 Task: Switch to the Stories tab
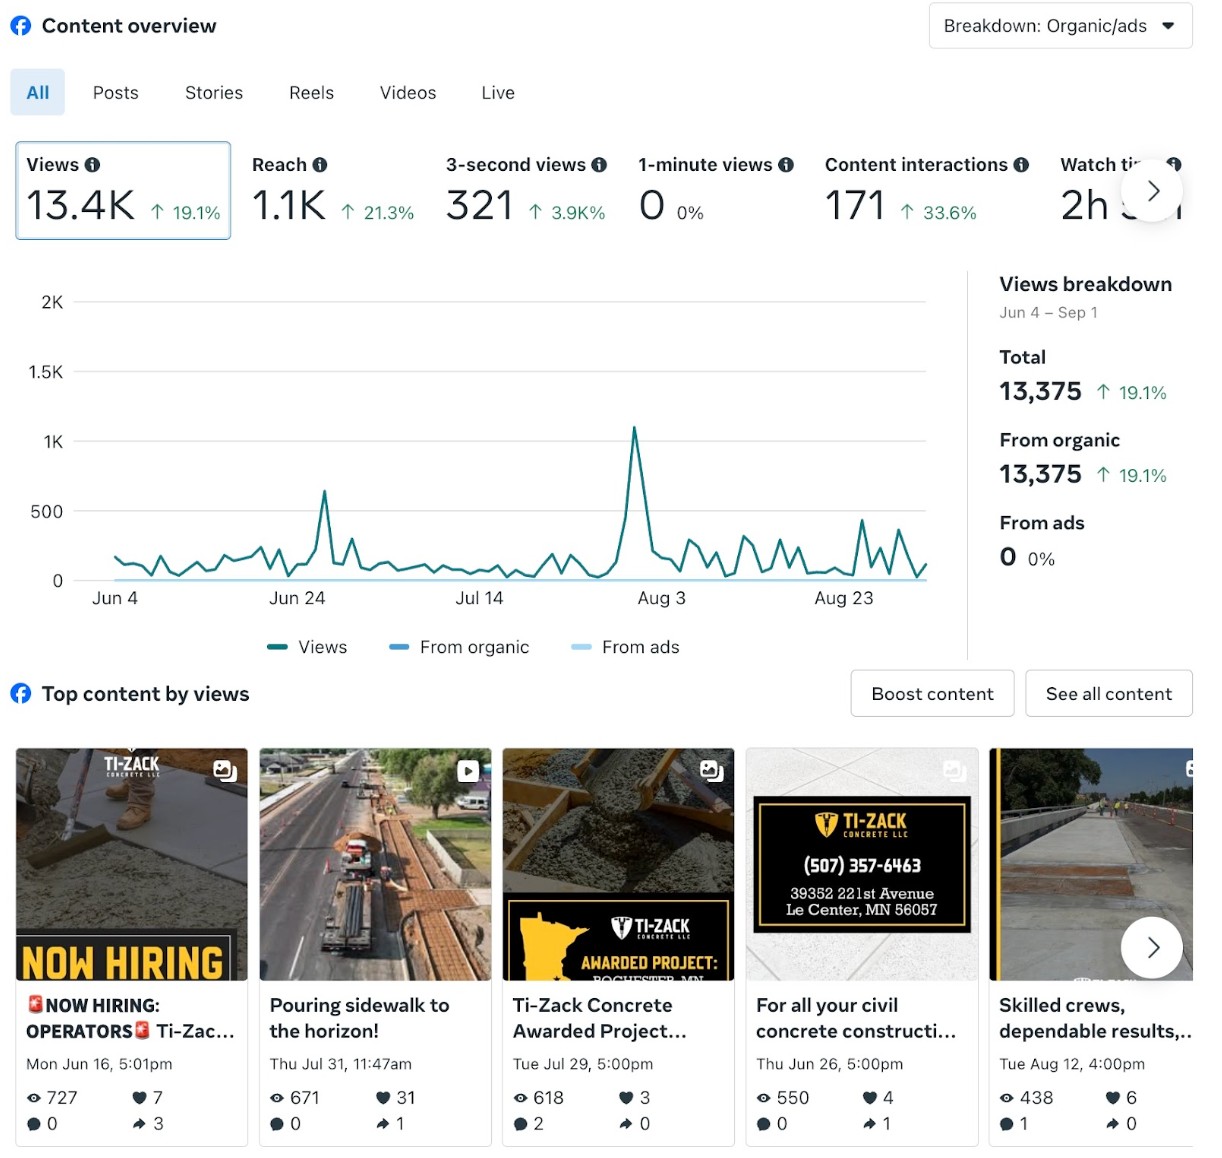pos(214,93)
